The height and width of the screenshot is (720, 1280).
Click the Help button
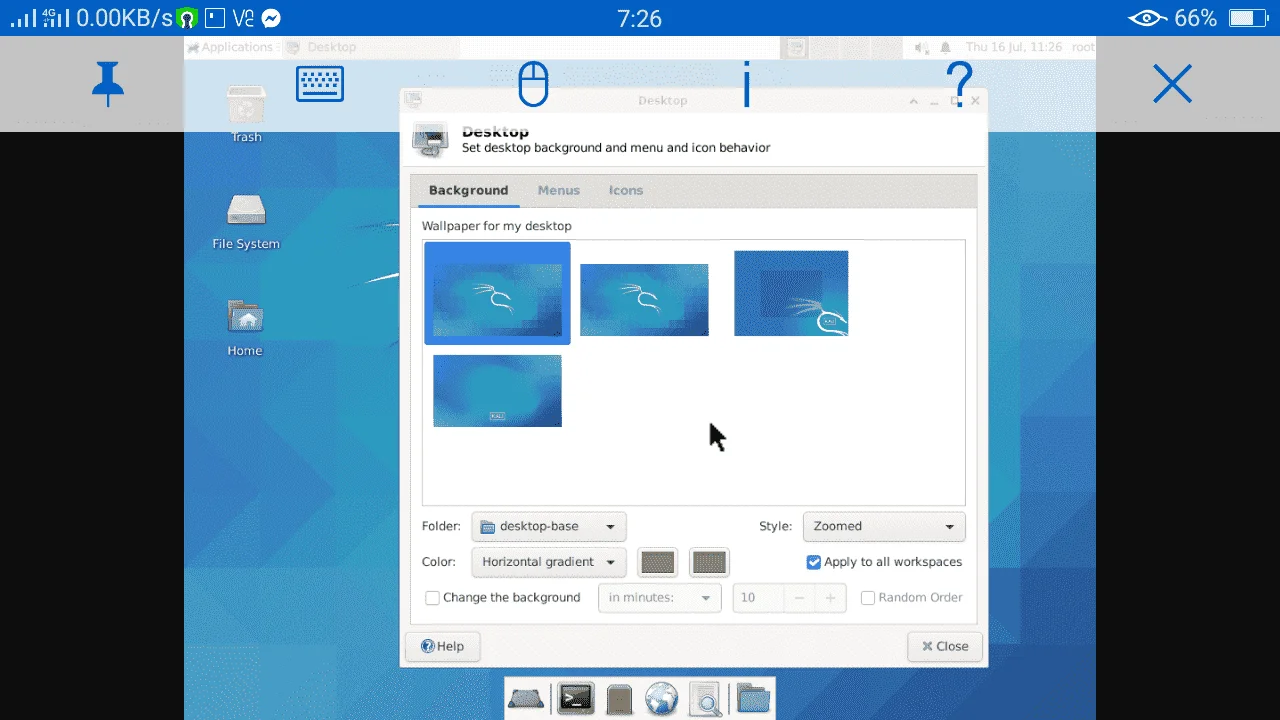coord(442,647)
